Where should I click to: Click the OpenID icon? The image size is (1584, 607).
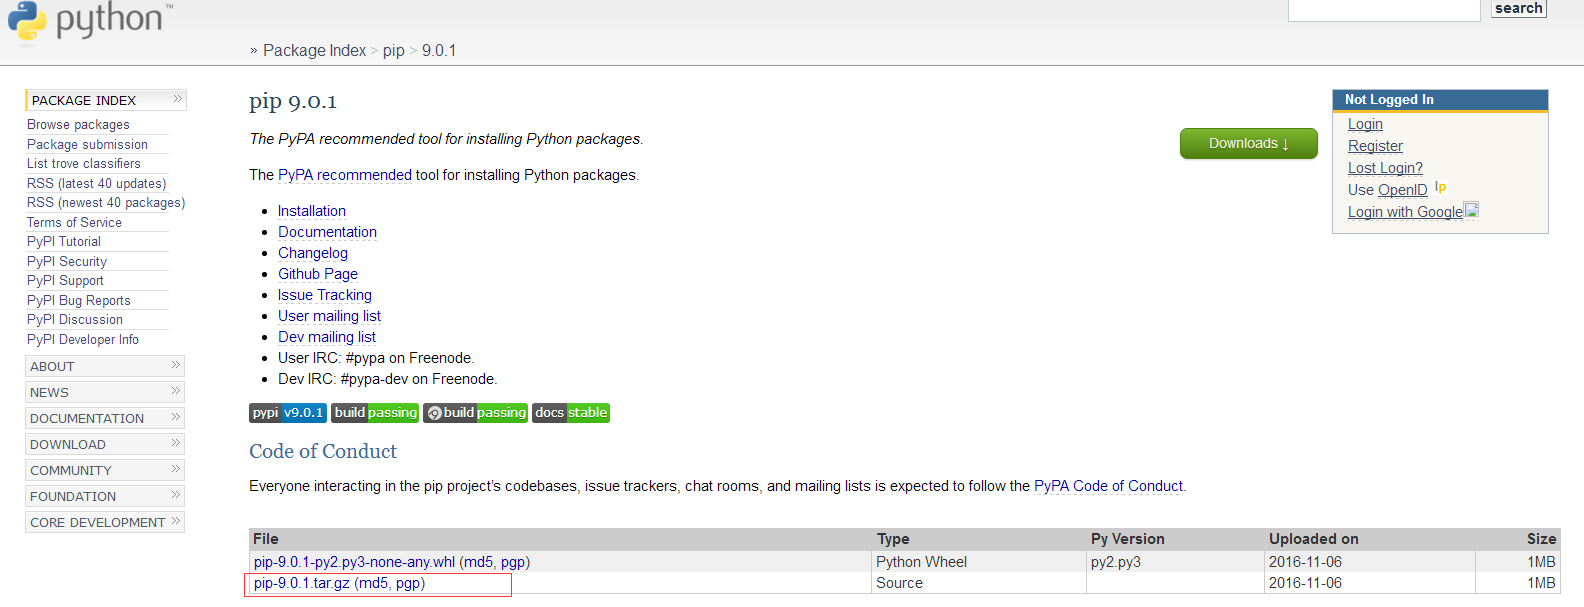(1440, 187)
